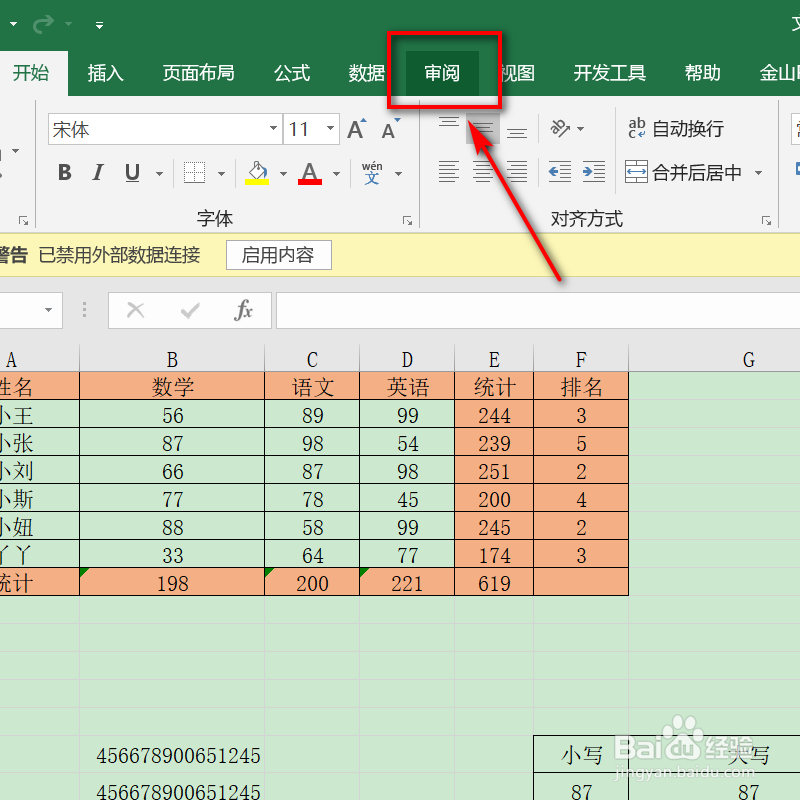Click the Orientation (ab) rotate text icon
Screen dimensions: 800x800
(561, 128)
